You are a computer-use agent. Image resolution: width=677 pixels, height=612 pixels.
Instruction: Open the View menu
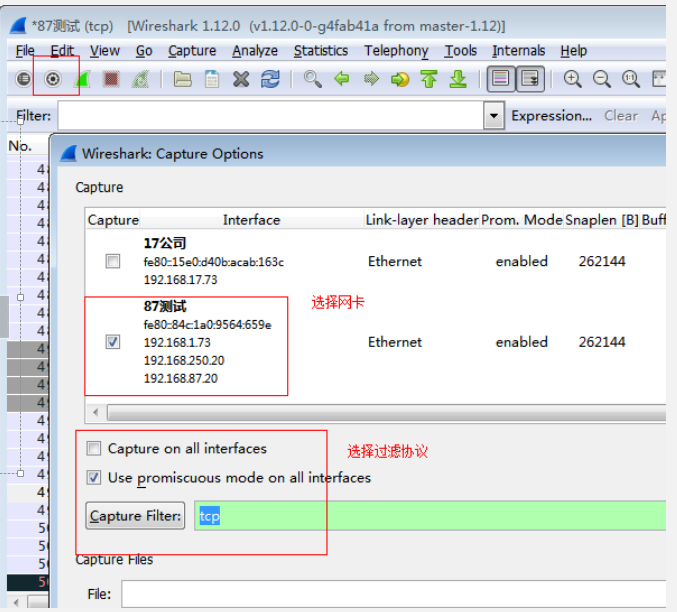click(104, 51)
